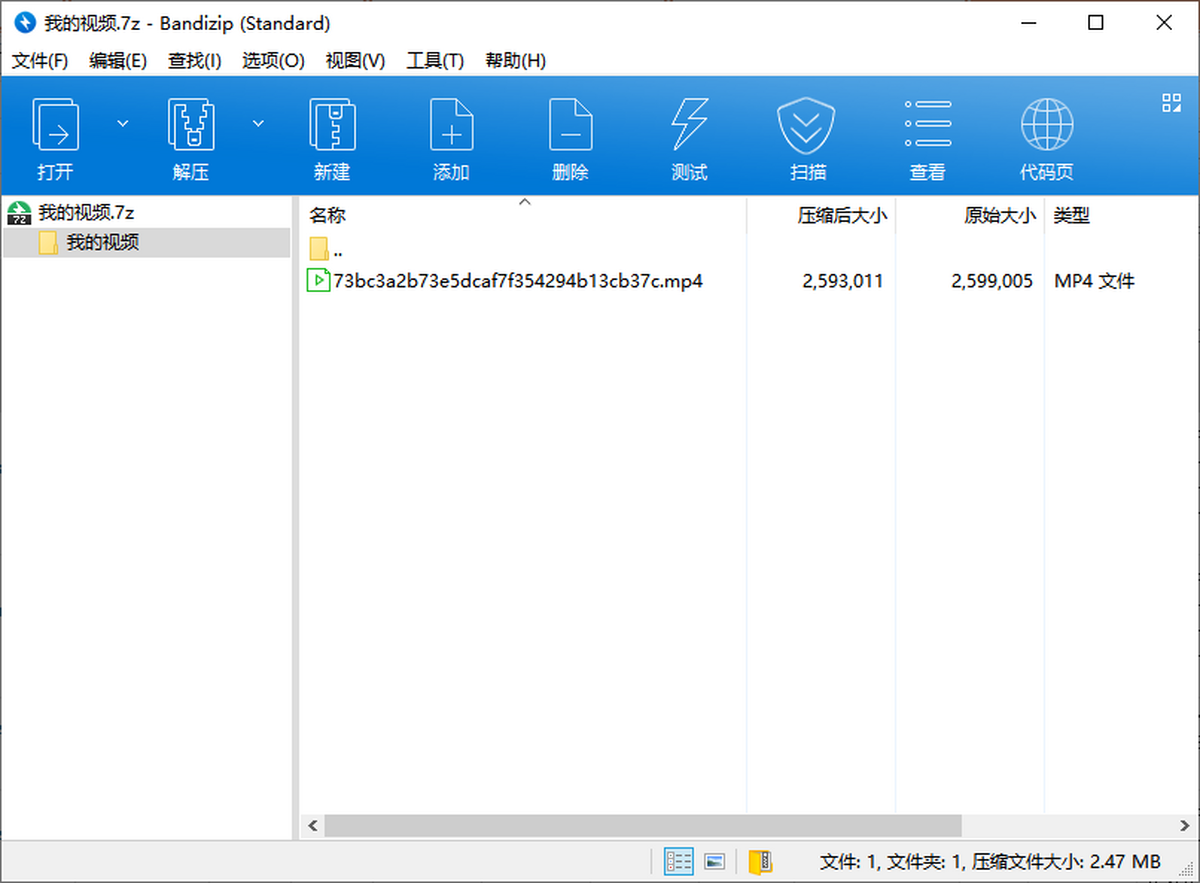
Task: Click the Open (打开) archive icon
Action: tap(56, 125)
